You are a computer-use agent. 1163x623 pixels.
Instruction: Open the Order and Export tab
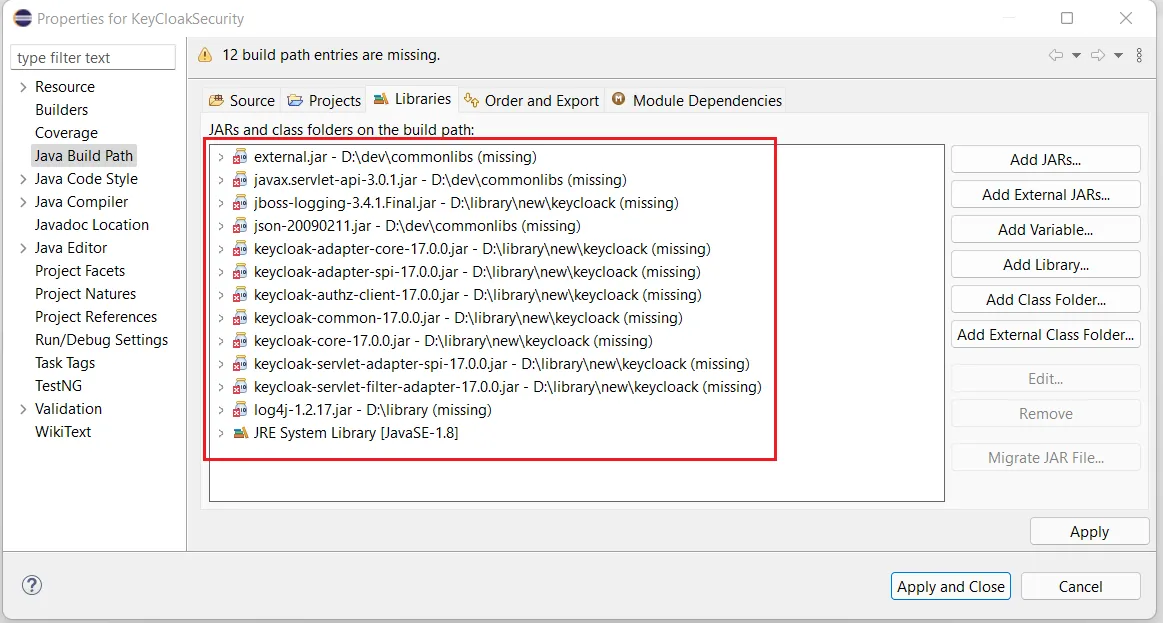click(532, 100)
